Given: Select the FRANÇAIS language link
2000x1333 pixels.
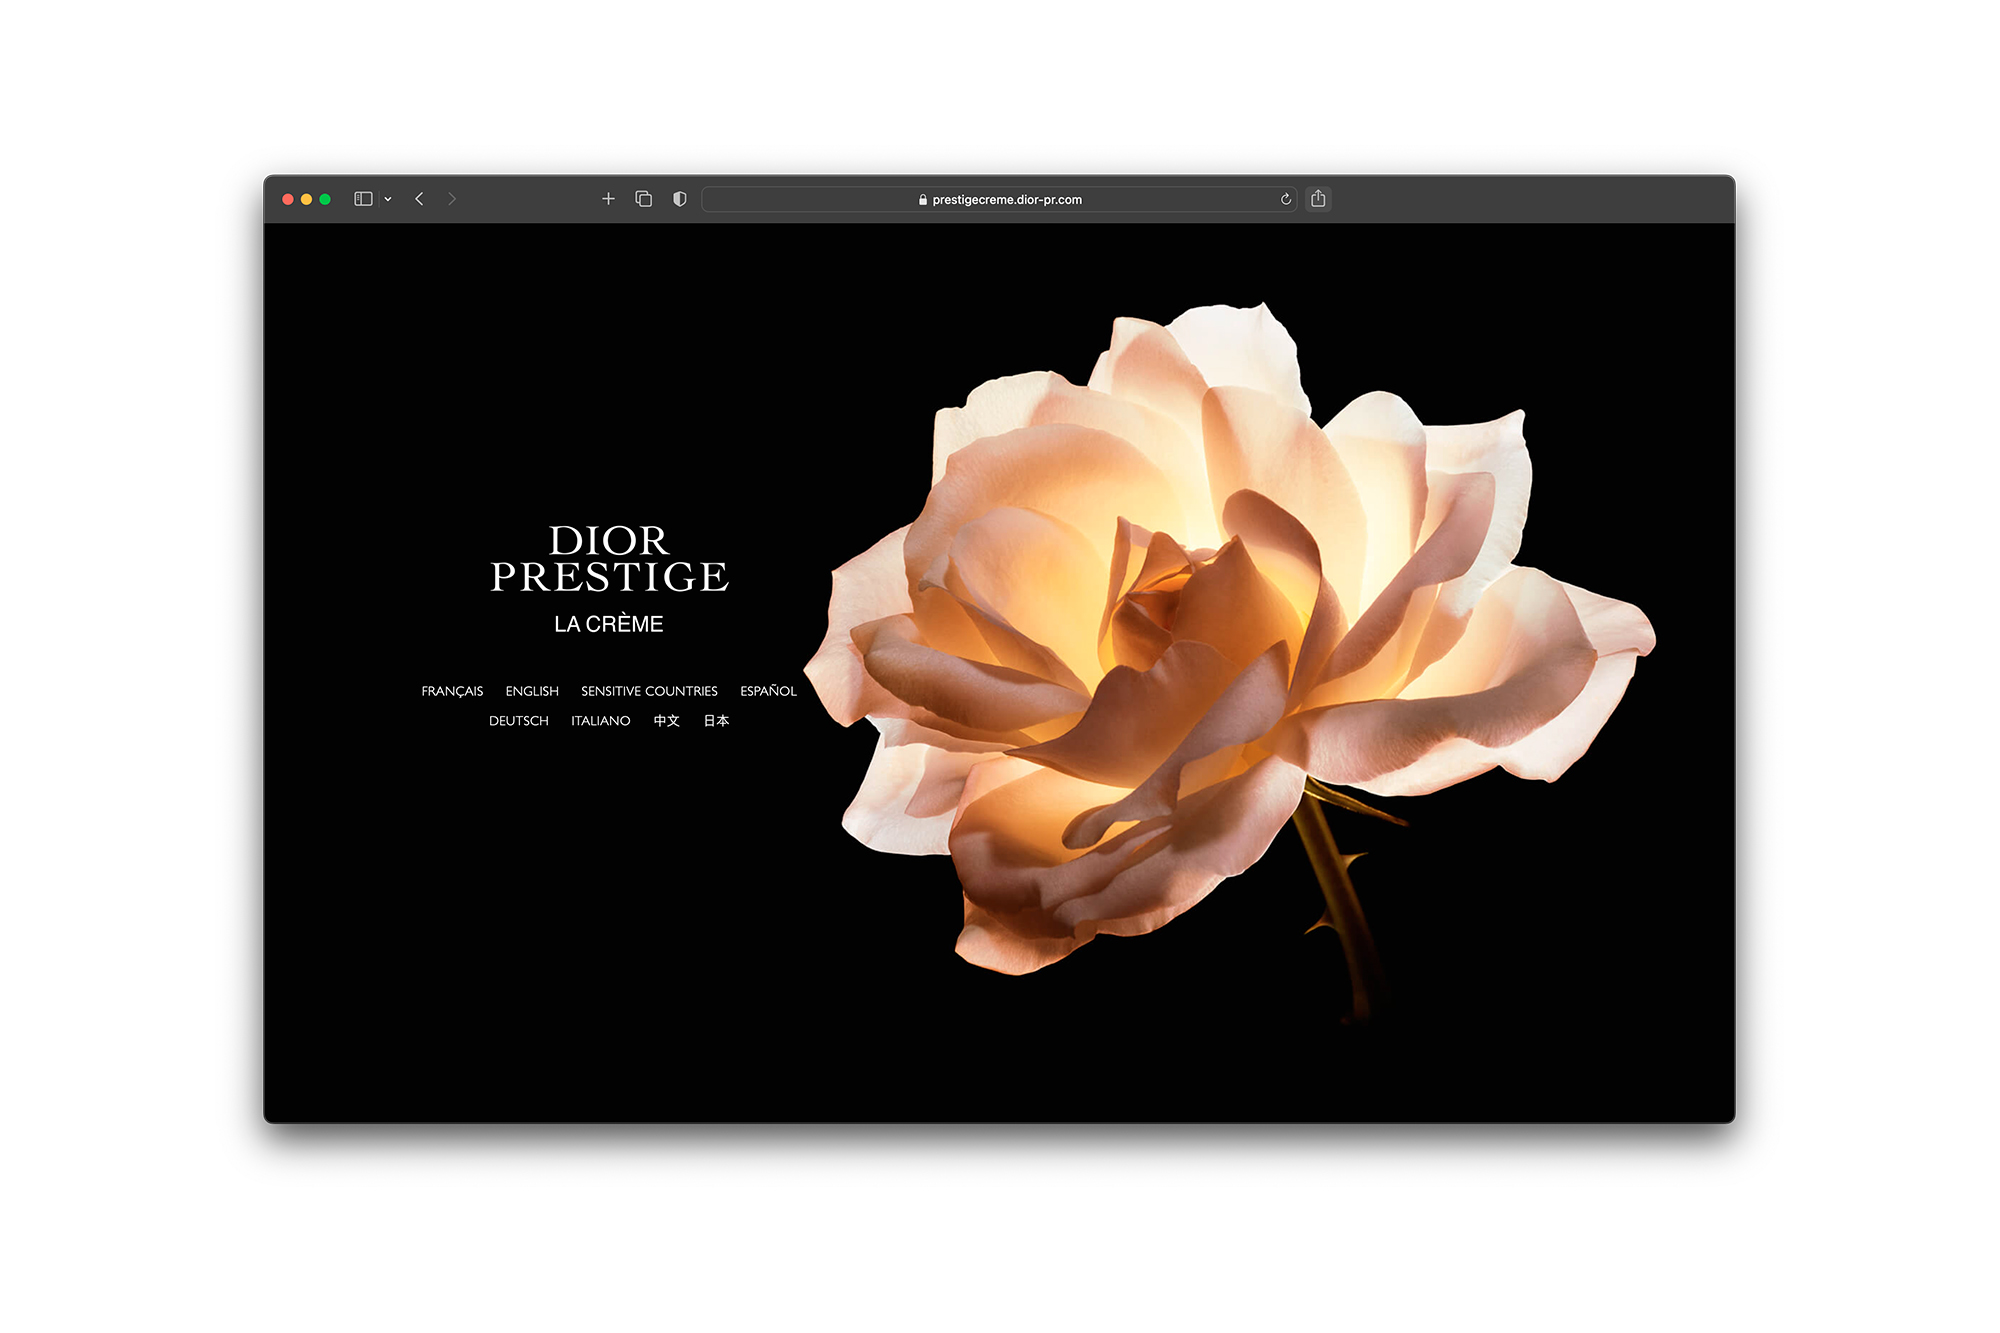Looking at the screenshot, I should (452, 691).
